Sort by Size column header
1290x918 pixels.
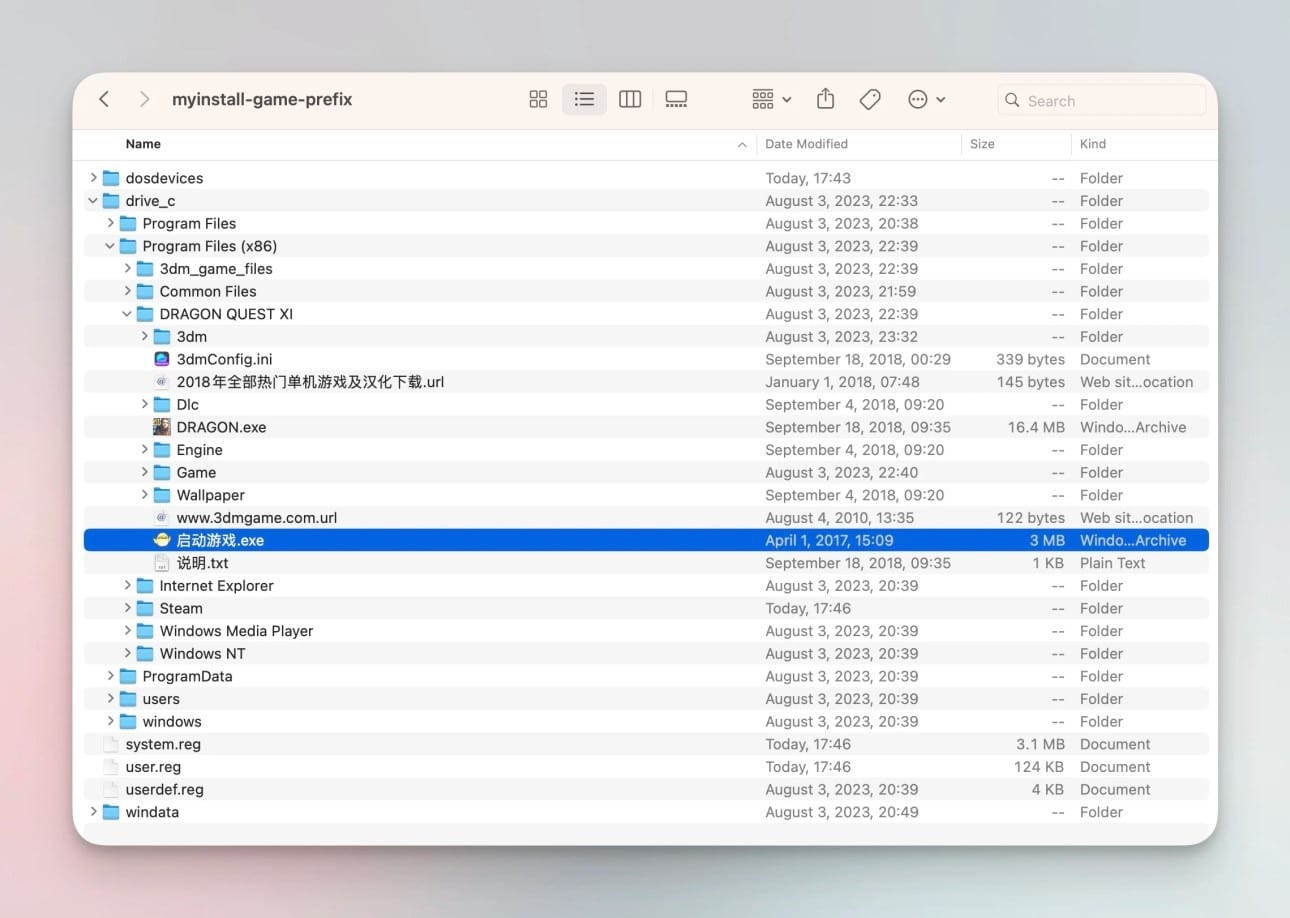(982, 144)
